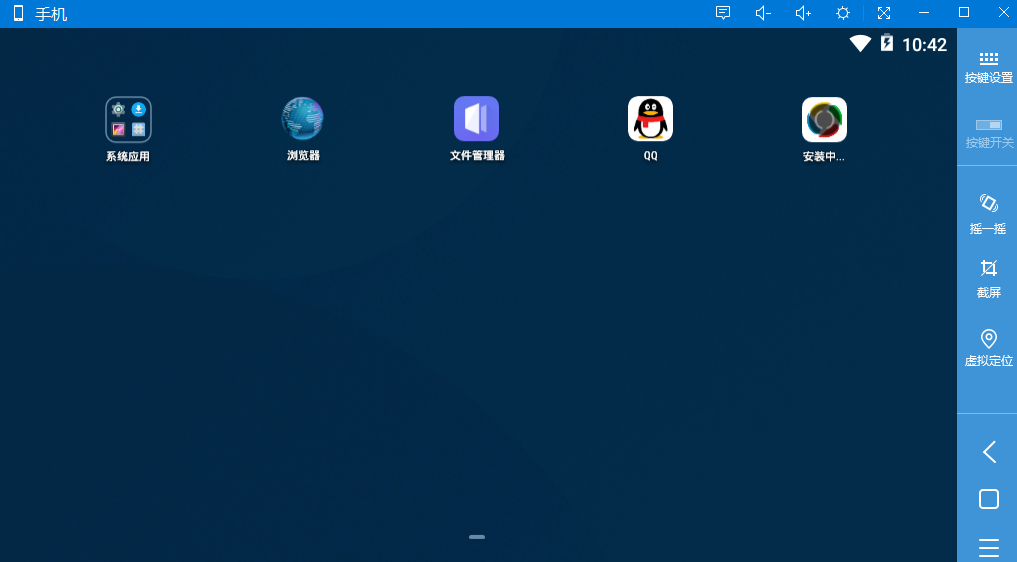
Task: Open the feedback message icon
Action: tap(723, 13)
